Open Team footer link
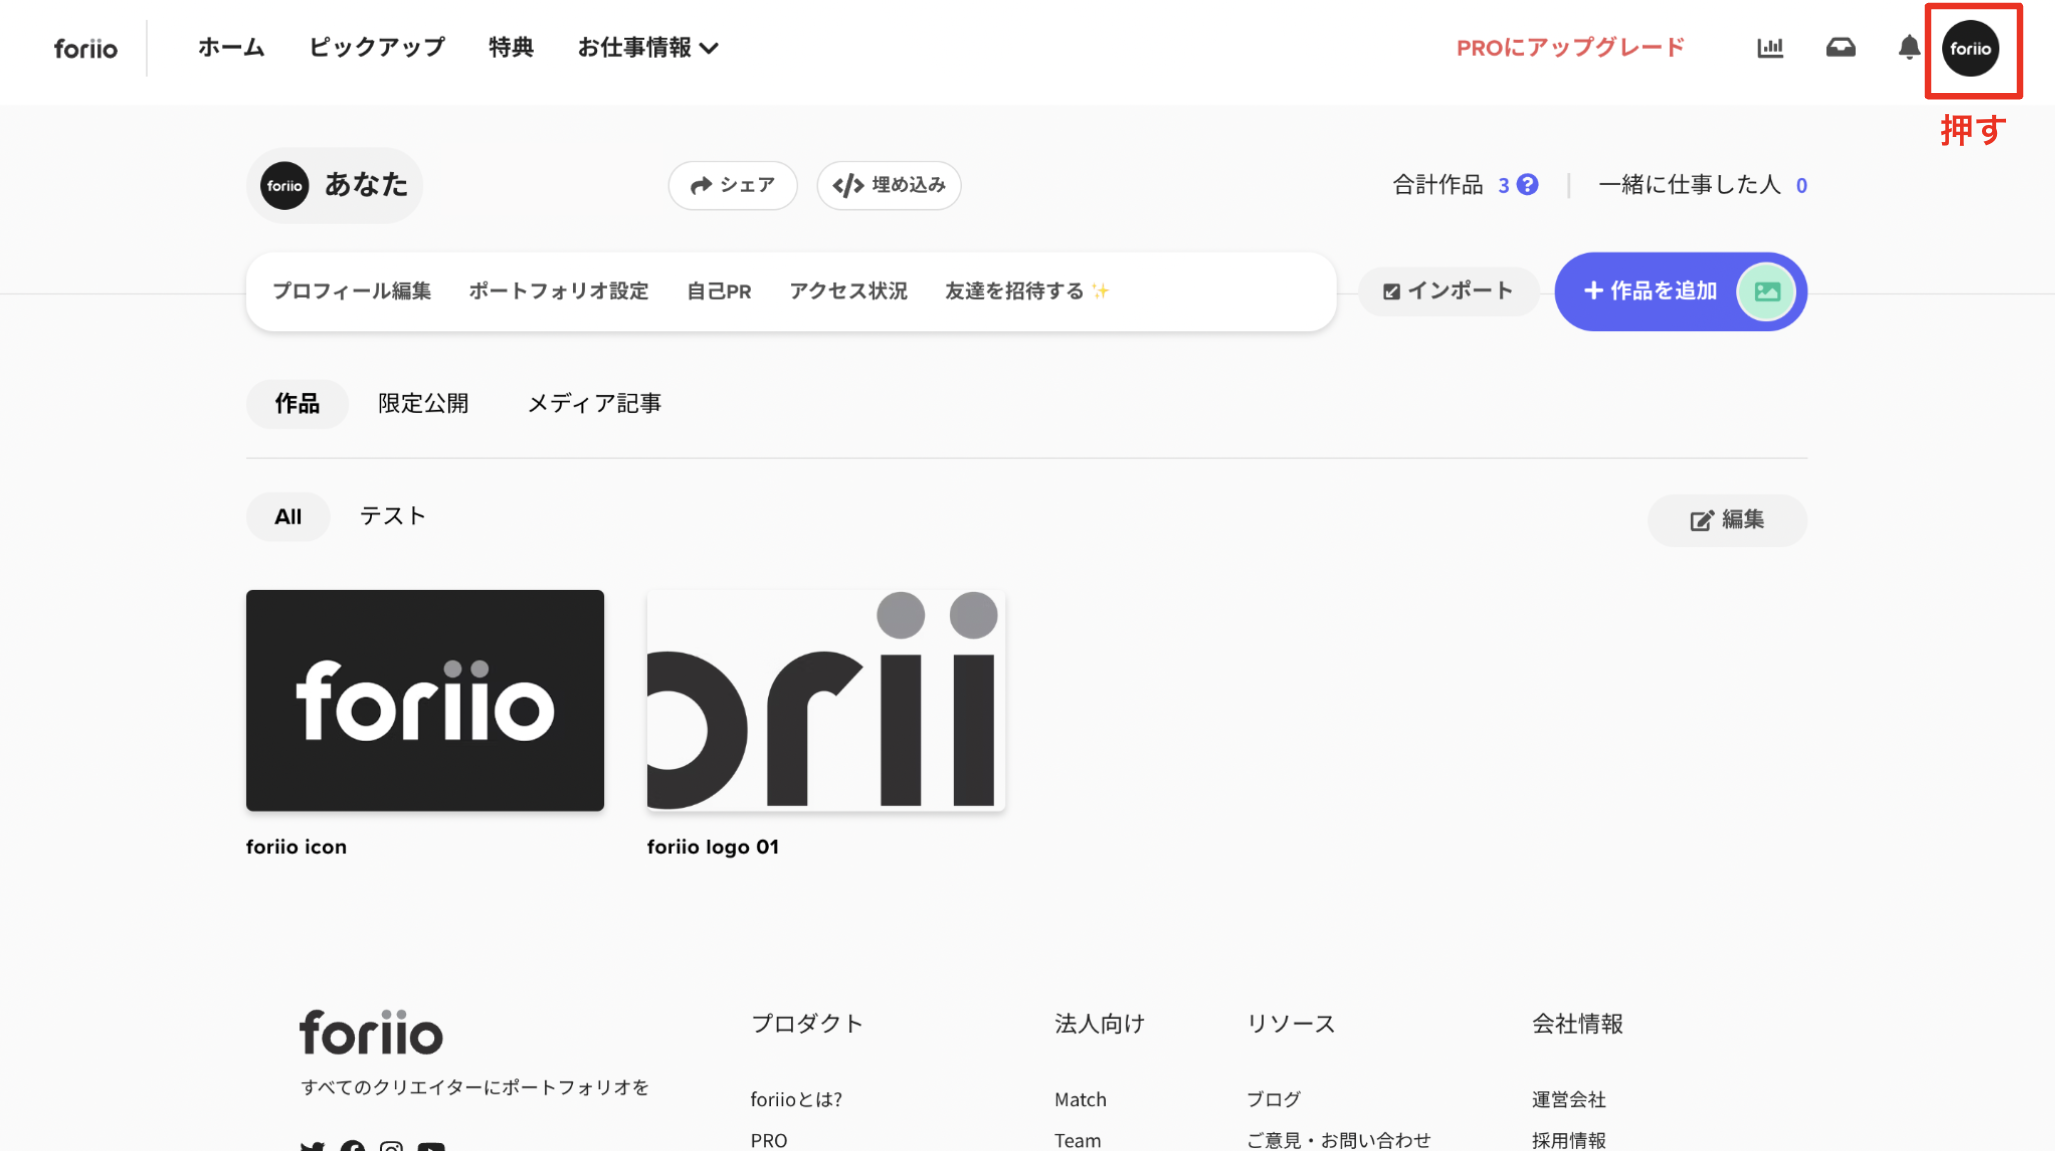 click(x=1077, y=1140)
